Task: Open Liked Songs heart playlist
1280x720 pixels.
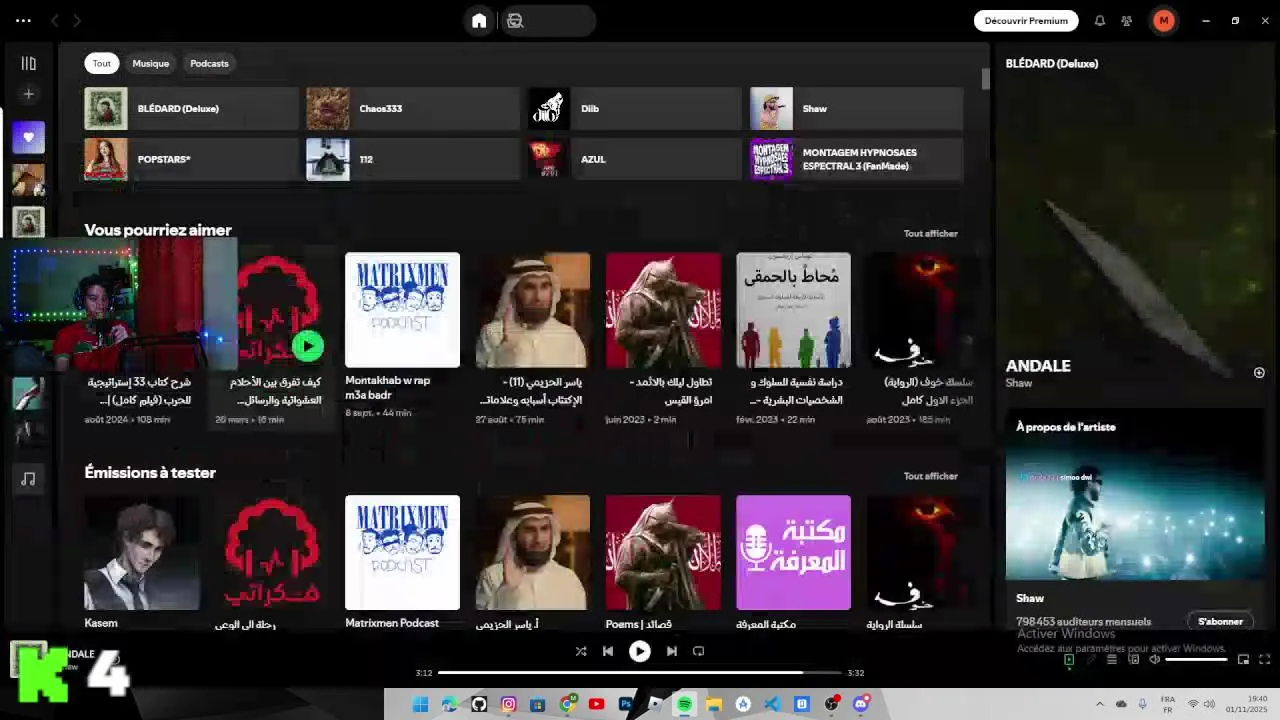Action: coord(28,137)
